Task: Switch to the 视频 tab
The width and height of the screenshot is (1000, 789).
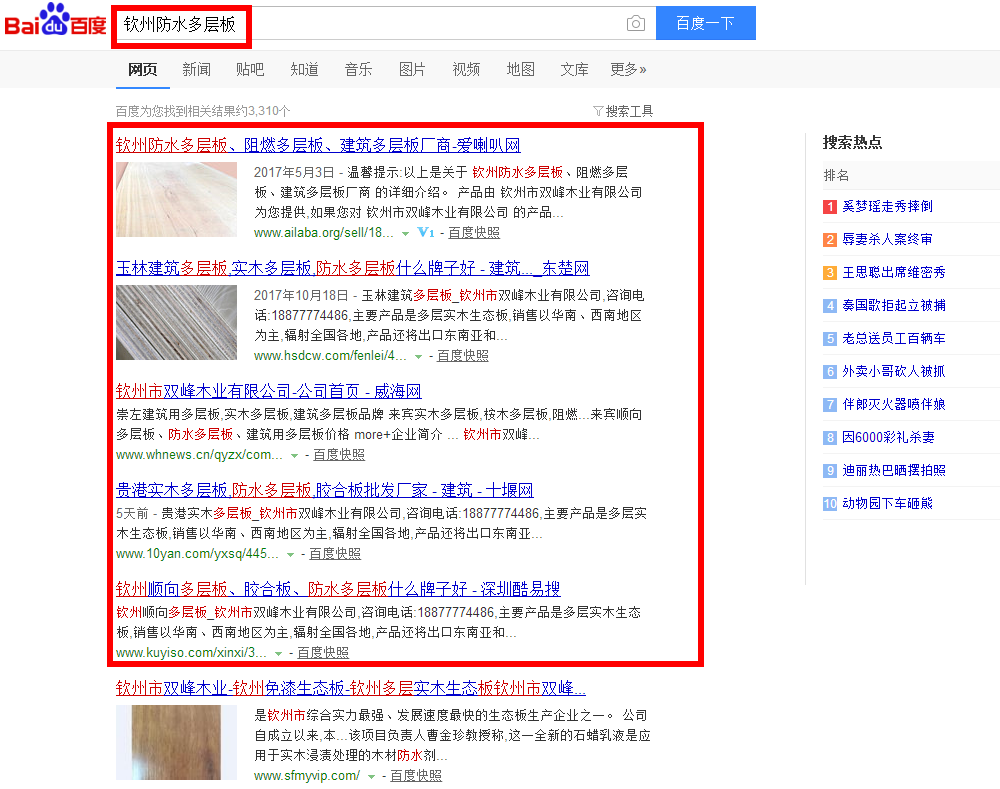Action: [466, 70]
